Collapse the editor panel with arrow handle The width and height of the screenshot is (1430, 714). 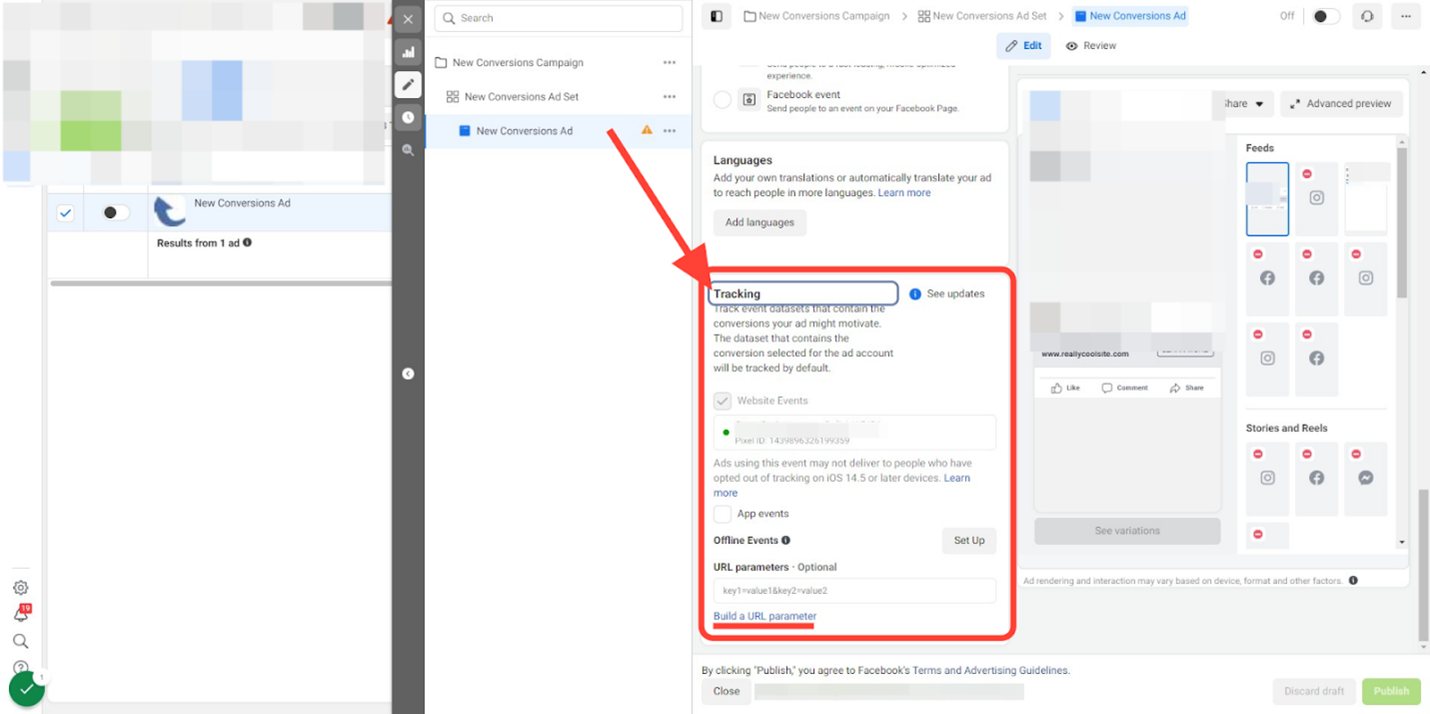click(x=408, y=373)
